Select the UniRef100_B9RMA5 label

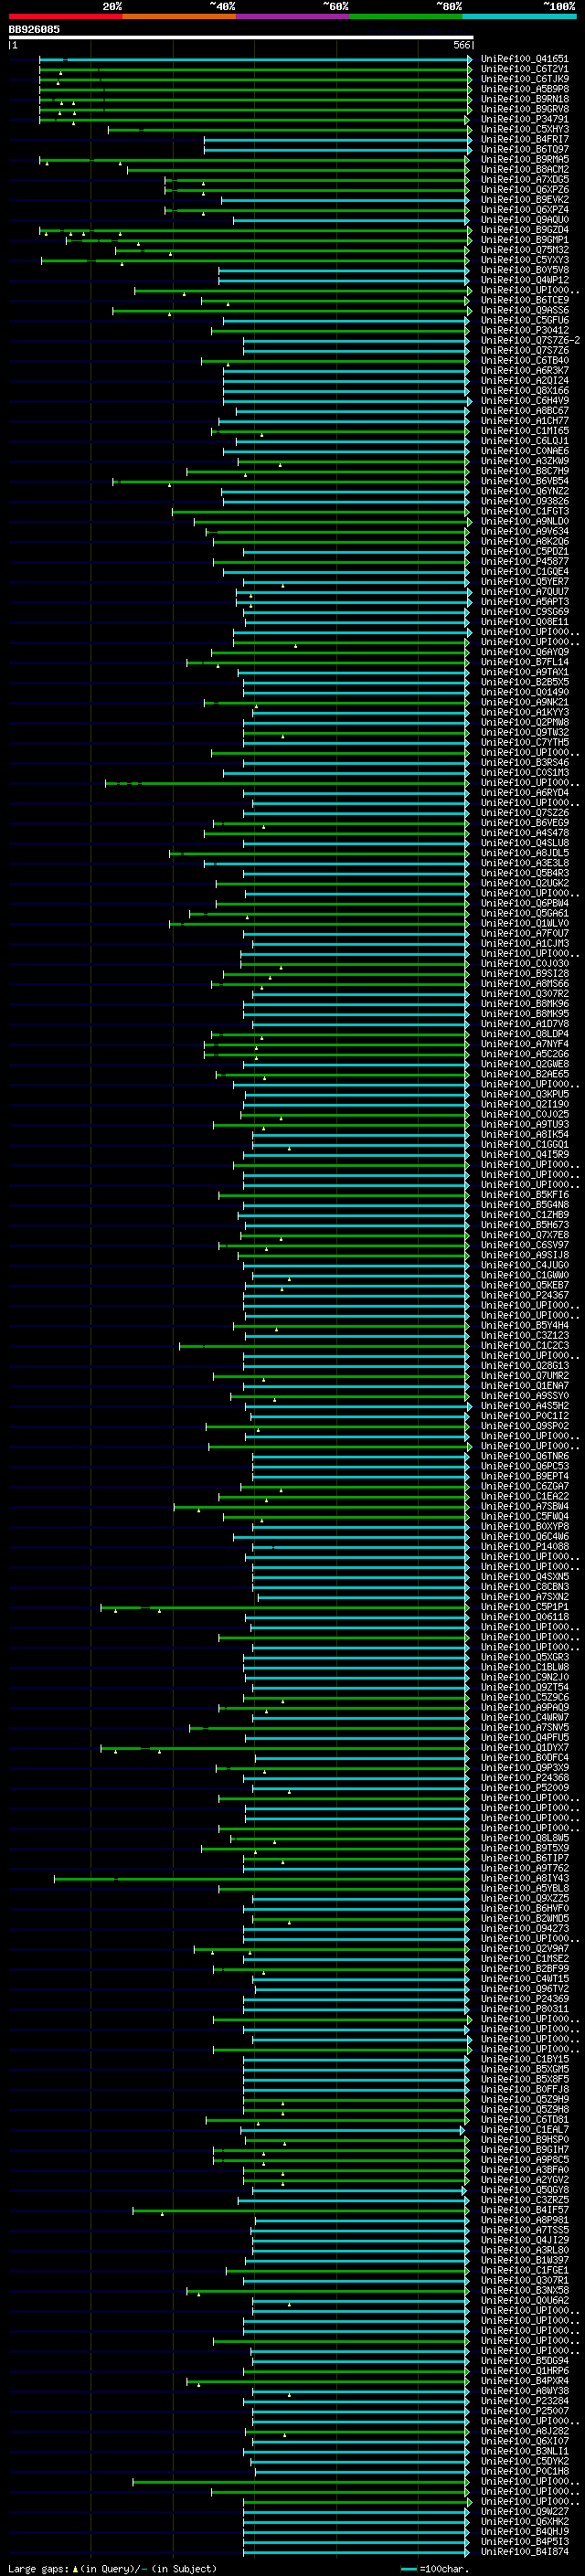(x=525, y=159)
